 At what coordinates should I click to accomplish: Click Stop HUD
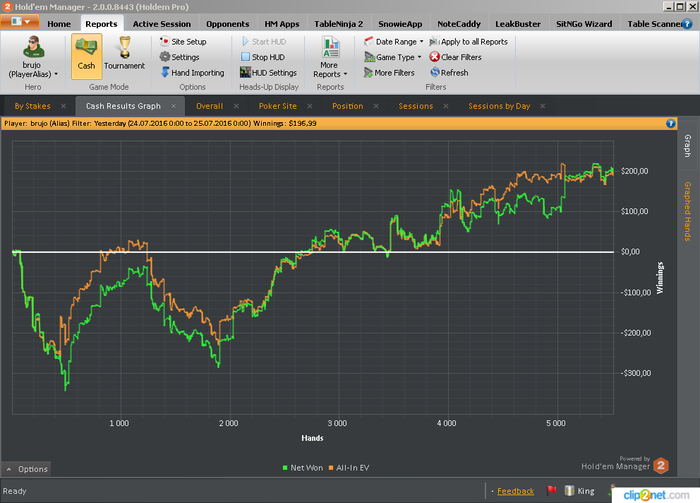coord(263,57)
